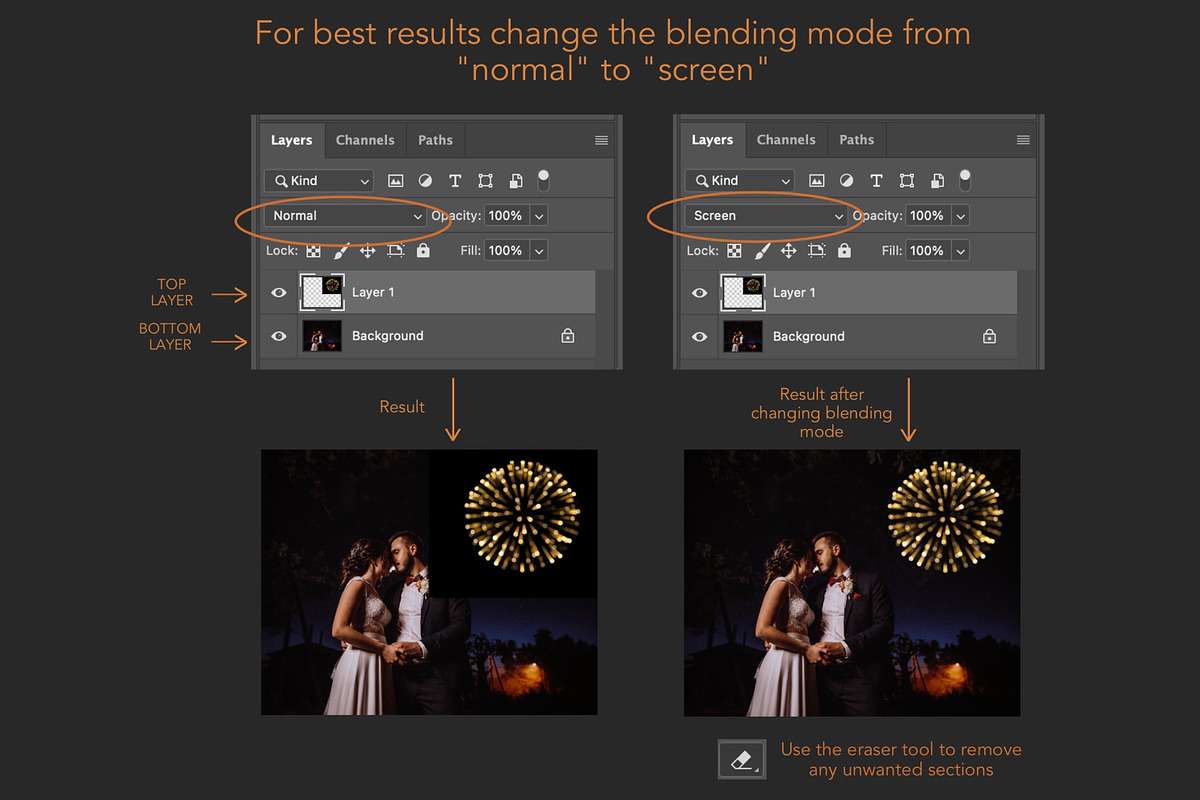Click the Fill value field in the Normal-mode panel
The height and width of the screenshot is (800, 1200).
click(507, 251)
